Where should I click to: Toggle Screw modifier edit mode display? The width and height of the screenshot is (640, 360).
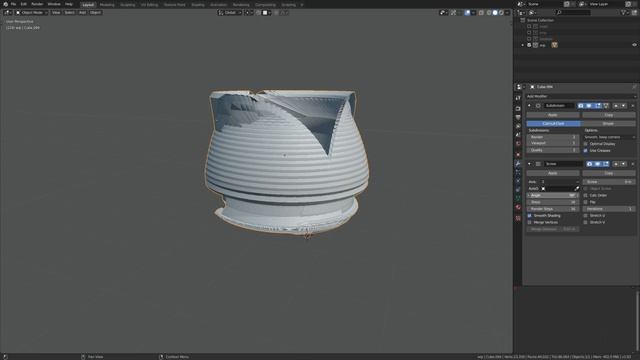606,164
